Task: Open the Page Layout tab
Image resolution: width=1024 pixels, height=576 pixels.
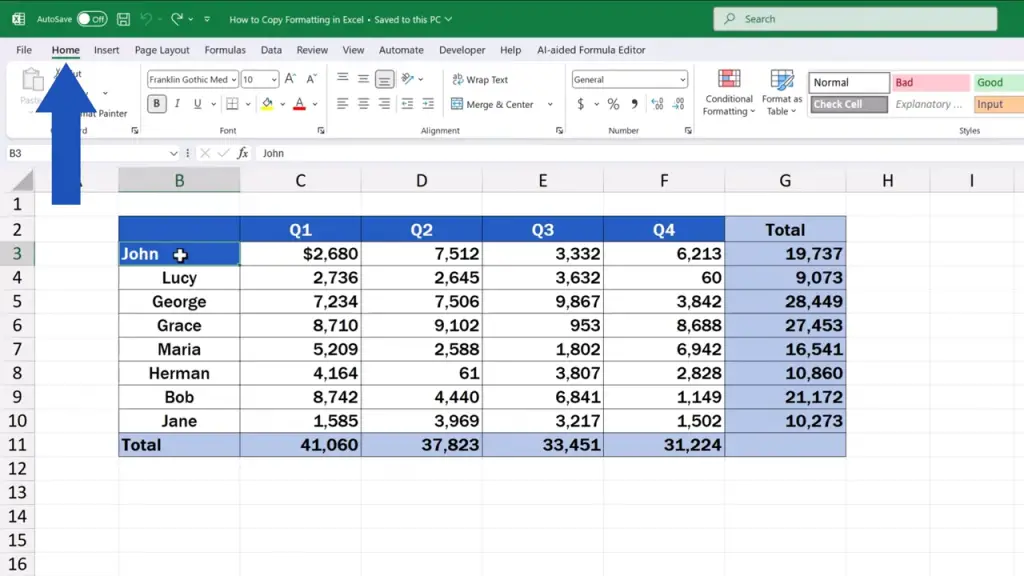Action: point(162,50)
